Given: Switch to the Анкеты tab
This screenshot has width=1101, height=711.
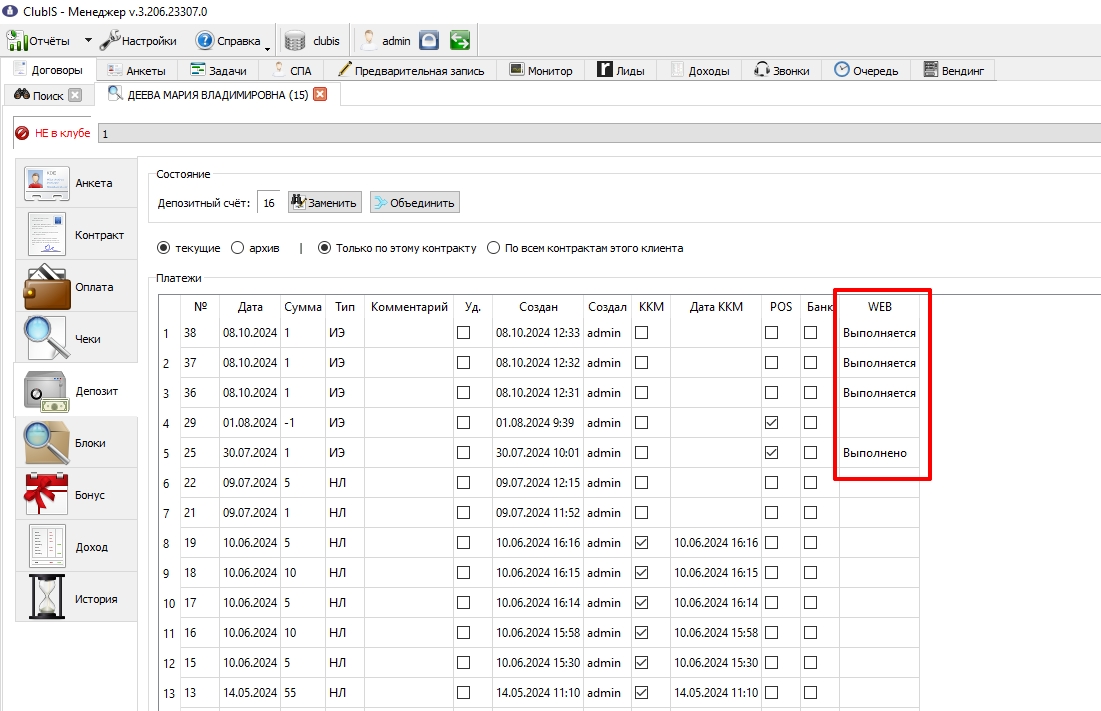Looking at the screenshot, I should tap(136, 70).
